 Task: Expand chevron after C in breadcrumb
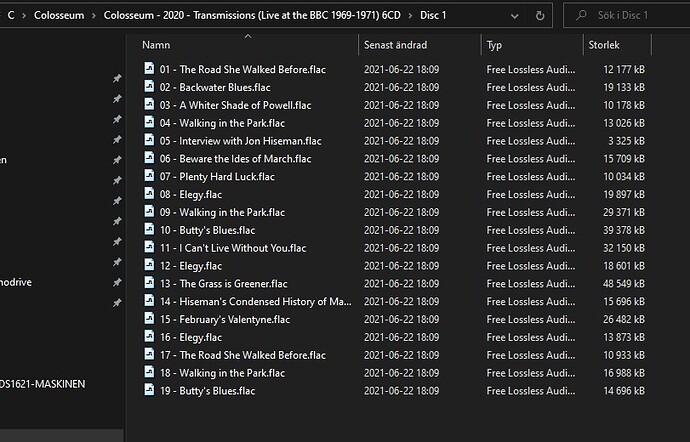(24, 16)
